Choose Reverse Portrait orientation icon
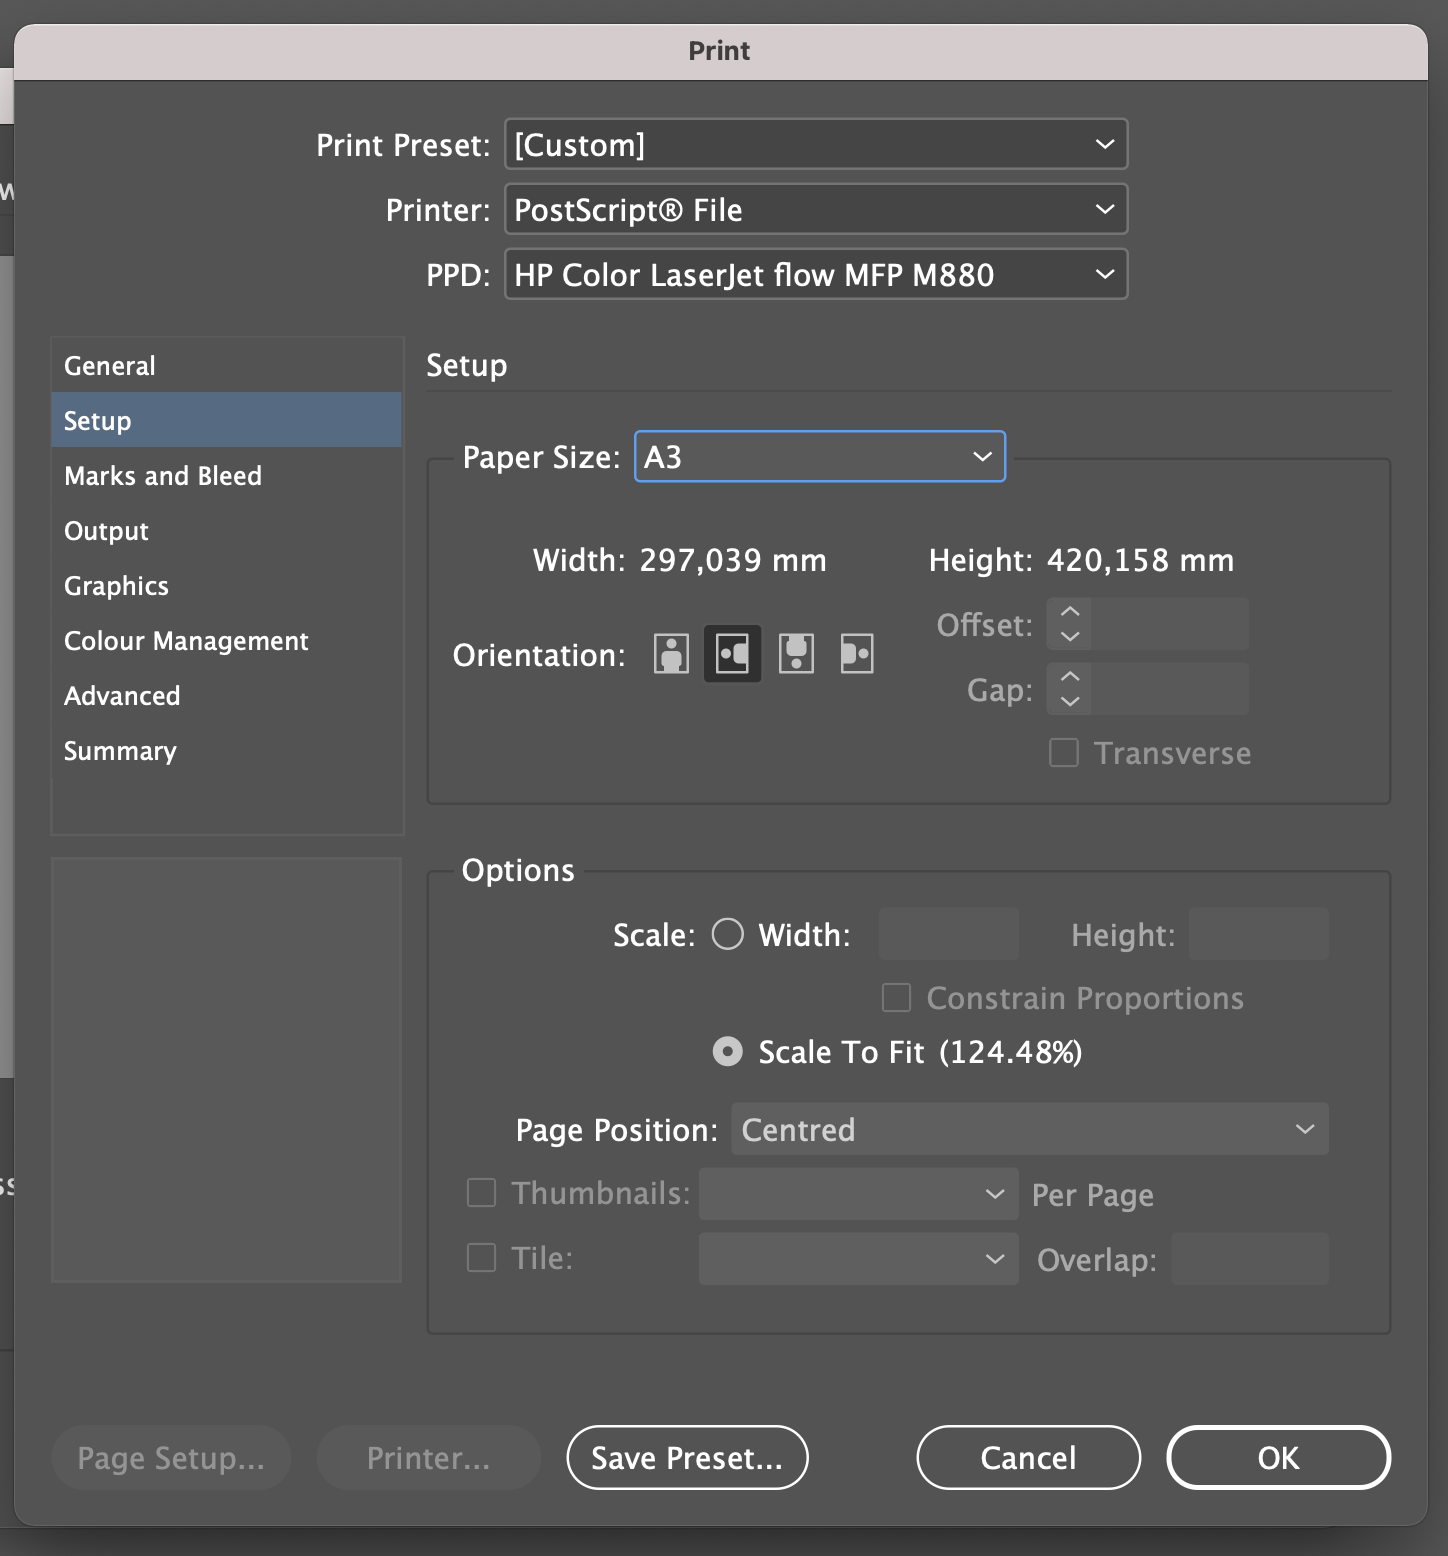 pos(796,654)
